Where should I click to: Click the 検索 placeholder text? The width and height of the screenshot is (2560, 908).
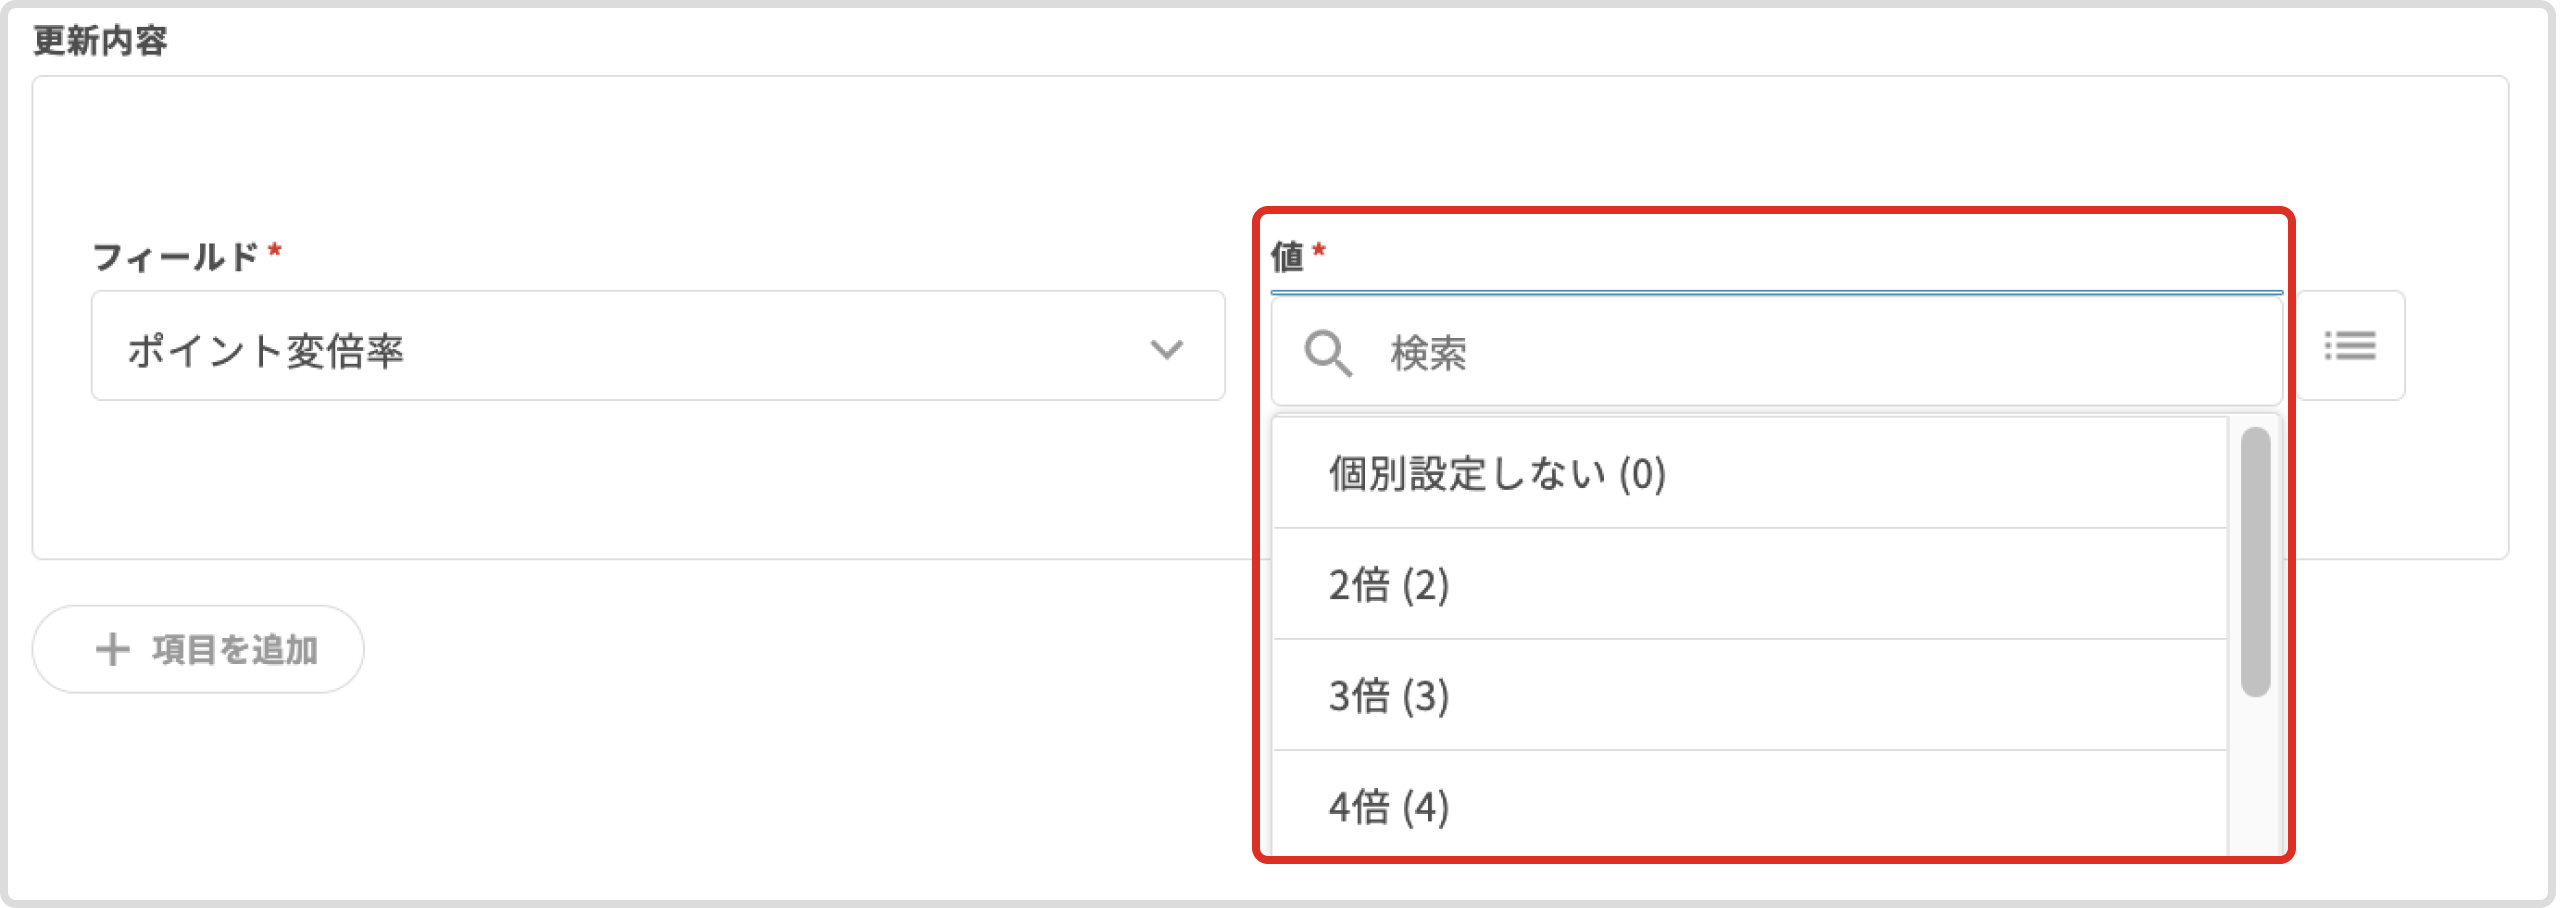[x=1428, y=354]
